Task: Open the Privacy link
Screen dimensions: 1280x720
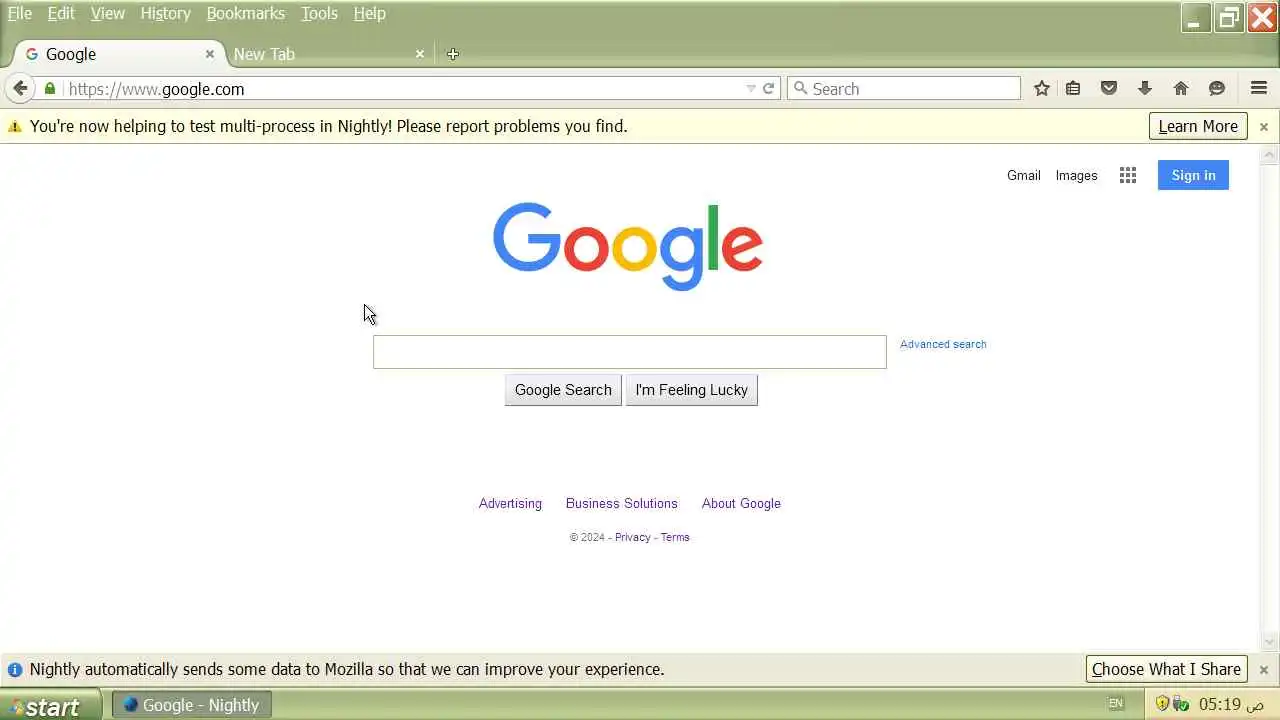Action: tap(632, 537)
